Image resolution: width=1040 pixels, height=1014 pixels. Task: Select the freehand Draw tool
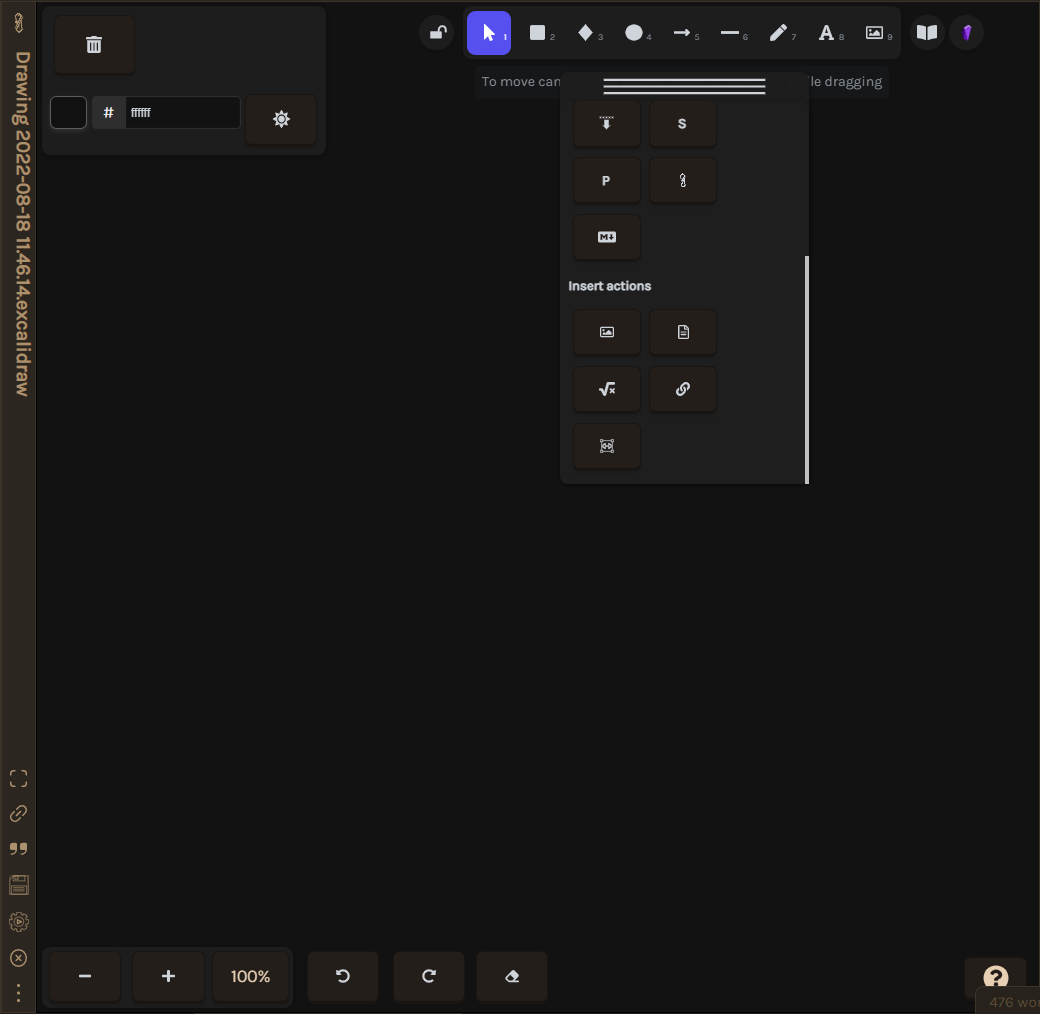click(x=777, y=33)
